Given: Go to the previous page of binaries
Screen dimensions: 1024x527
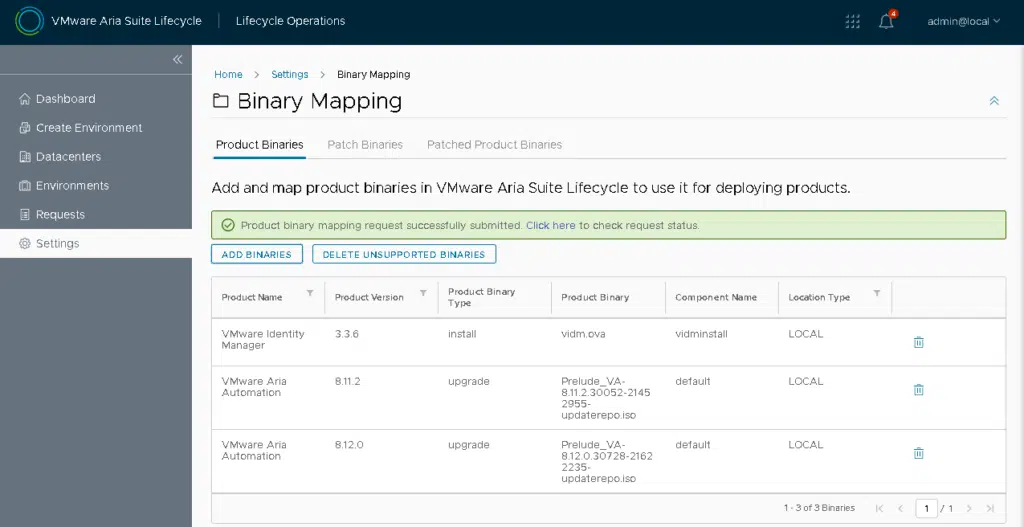Looking at the screenshot, I should coord(900,508).
